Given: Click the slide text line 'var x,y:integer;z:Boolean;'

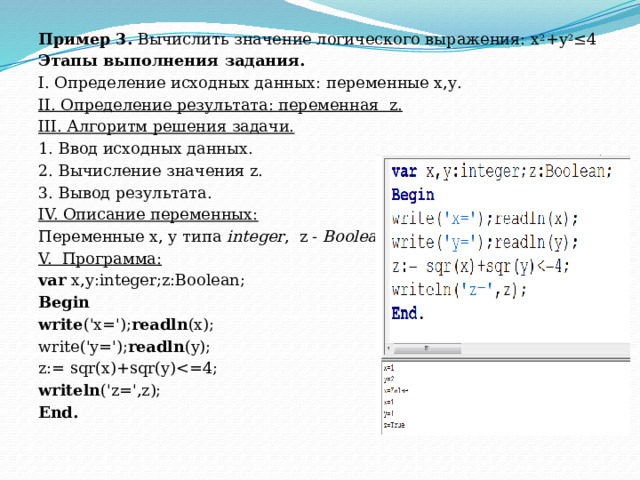Looking at the screenshot, I should tap(141, 281).
